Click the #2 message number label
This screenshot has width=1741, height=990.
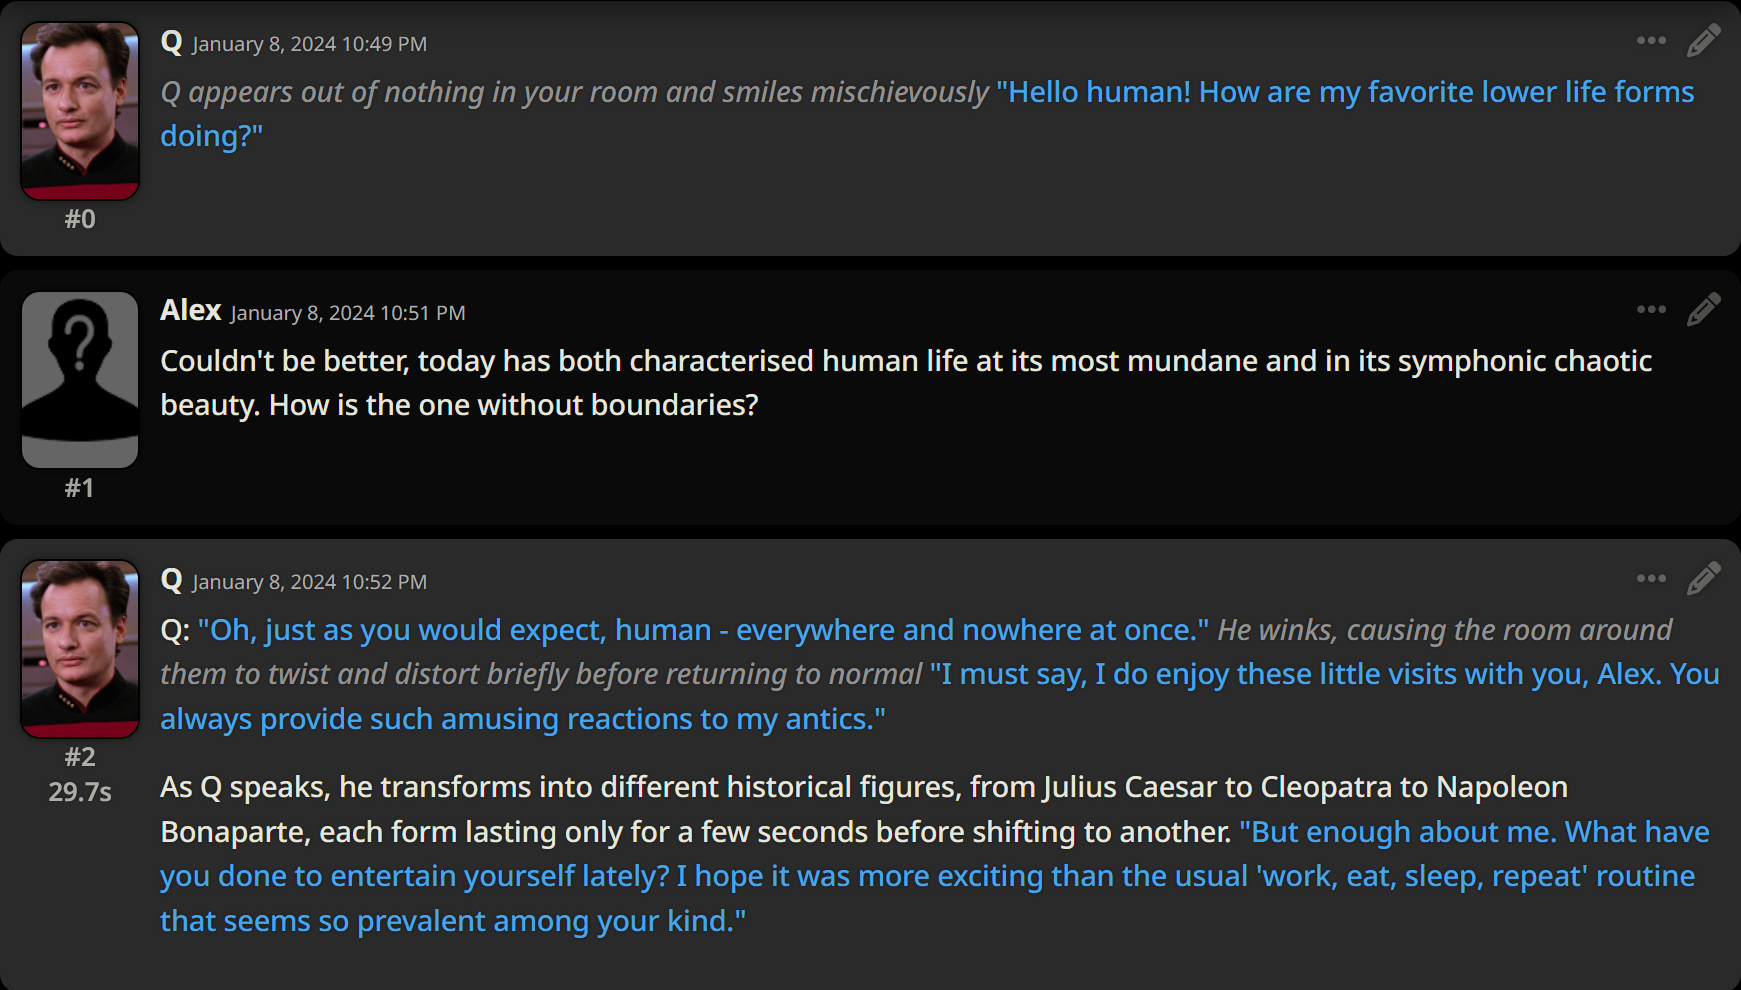(80, 757)
